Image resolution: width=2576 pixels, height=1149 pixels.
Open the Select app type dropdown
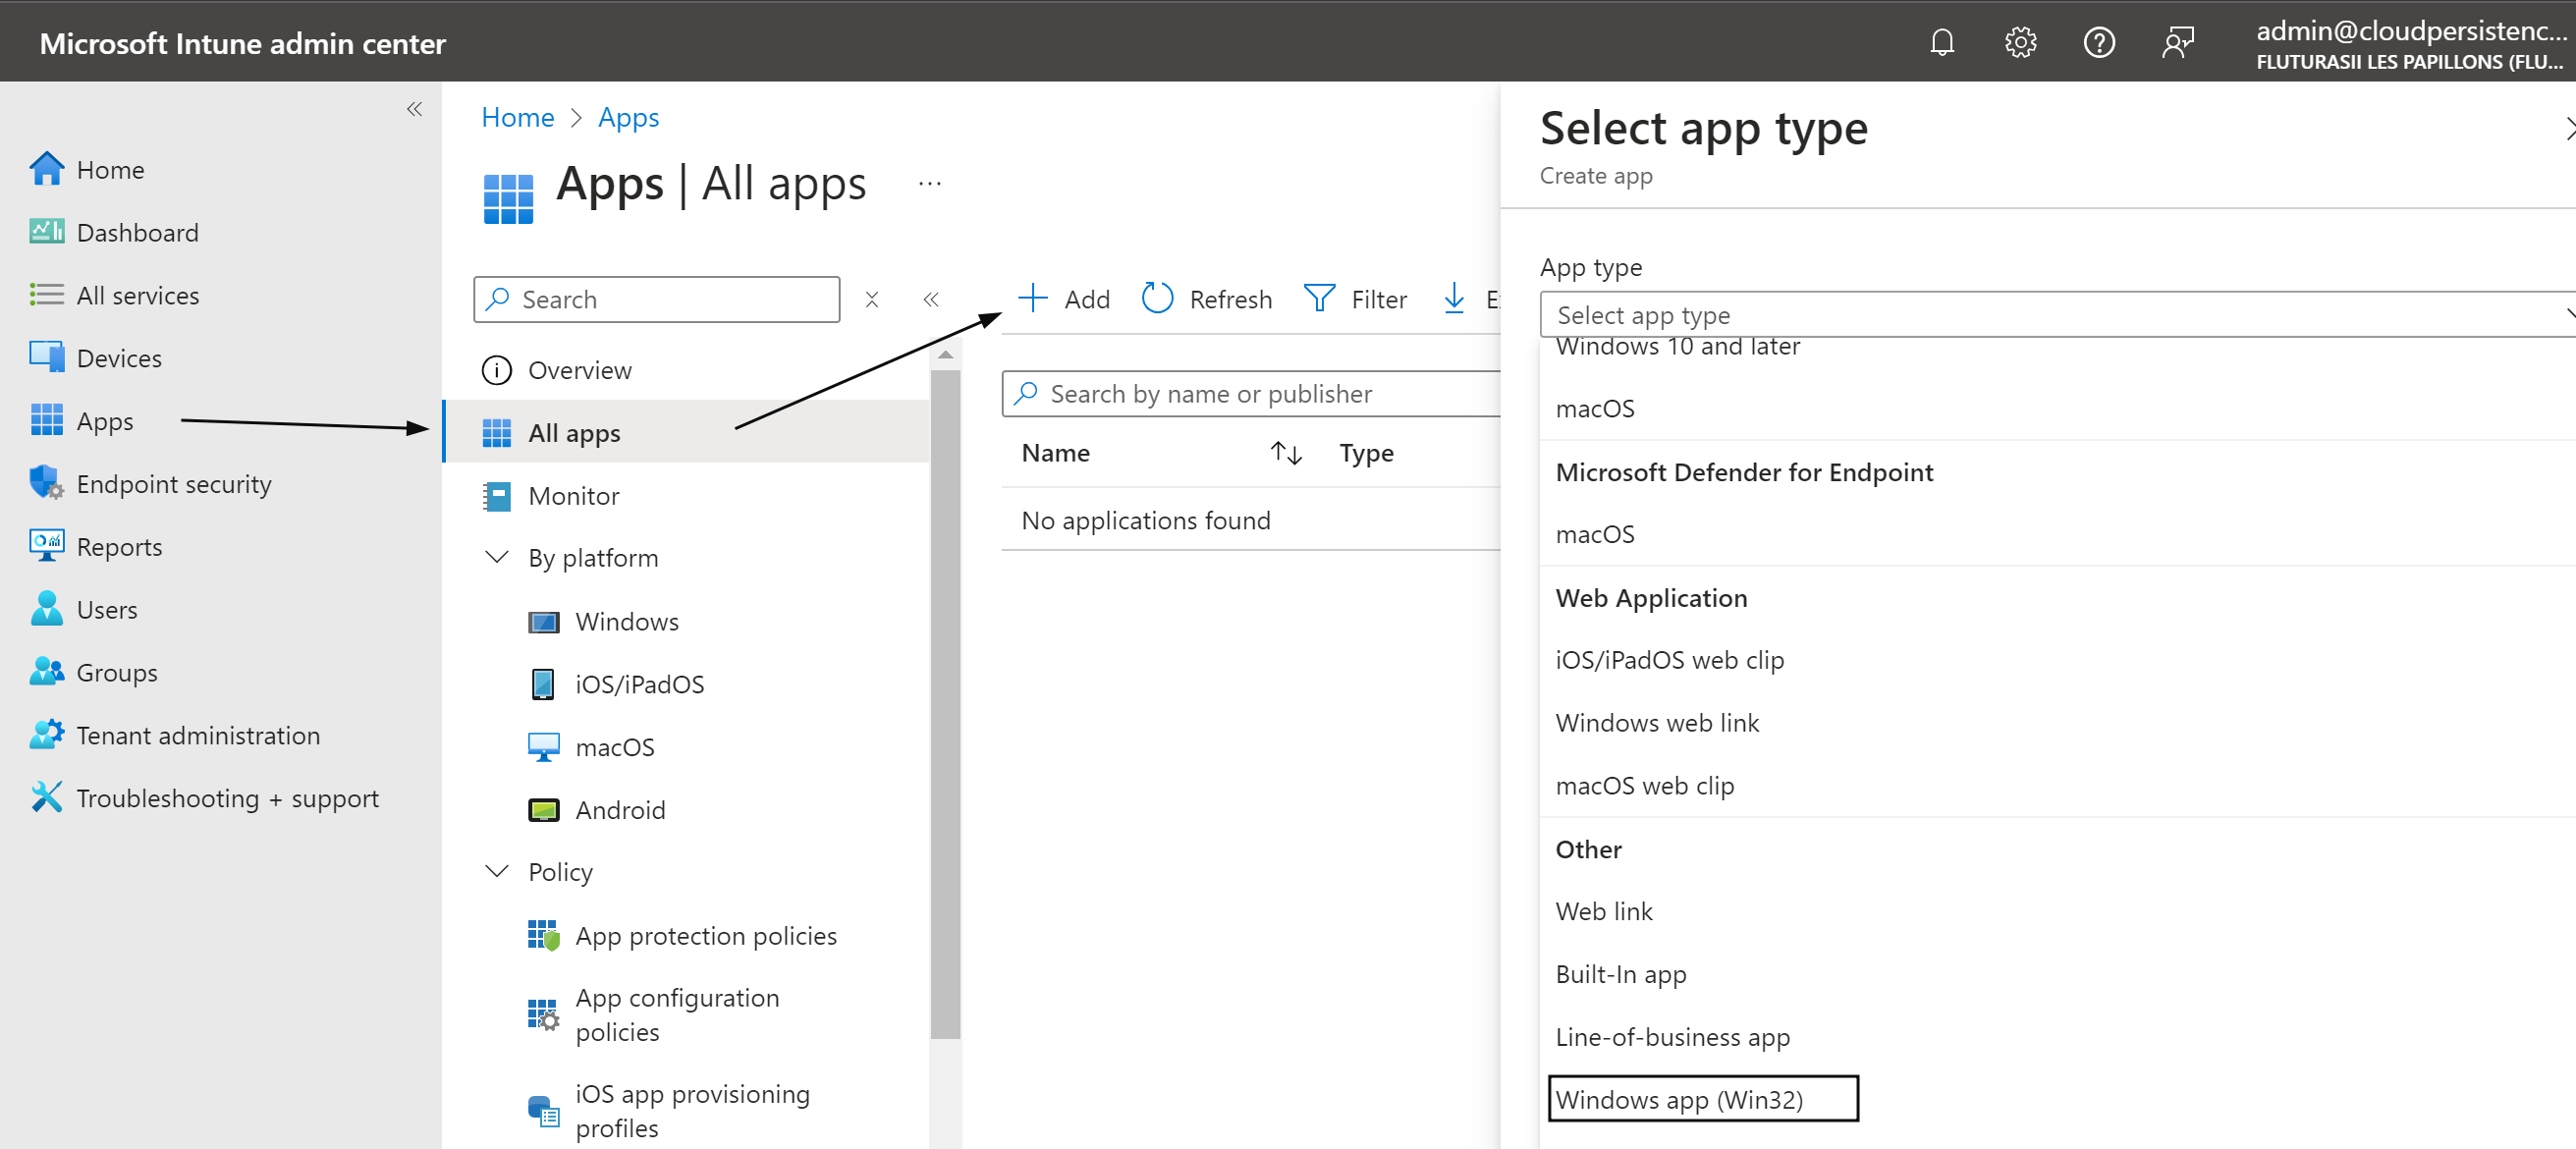point(2059,315)
